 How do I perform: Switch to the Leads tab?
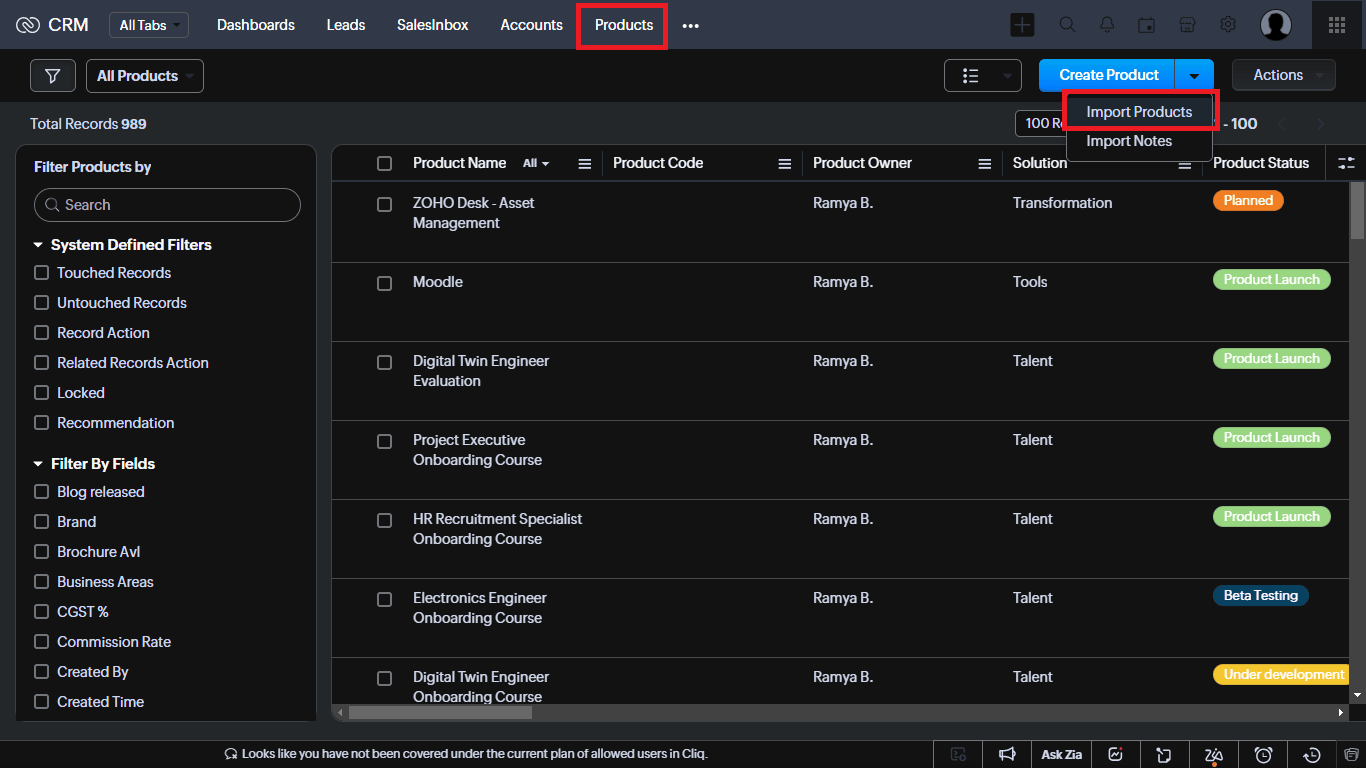346,25
